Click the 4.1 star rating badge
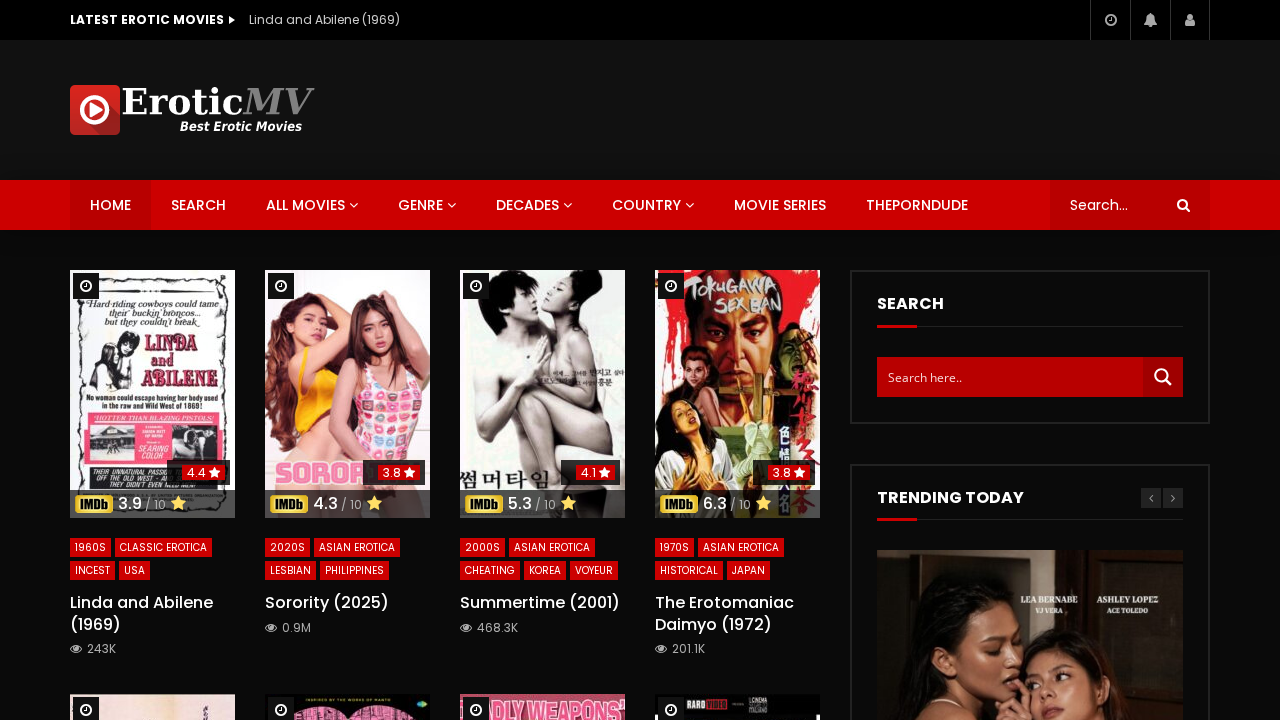Viewport: 1280px width, 720px height. click(x=593, y=473)
